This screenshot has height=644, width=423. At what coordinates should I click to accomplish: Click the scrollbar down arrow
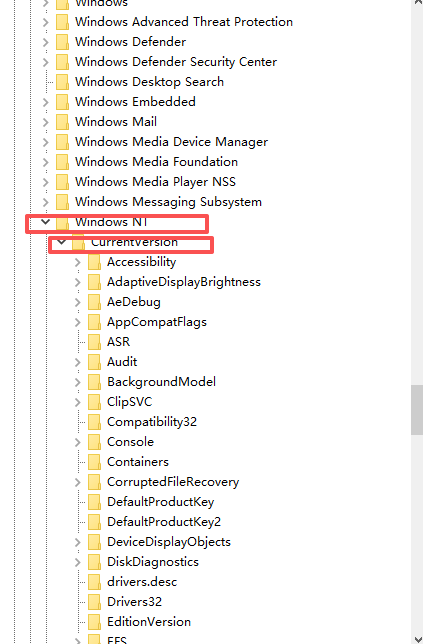(x=417, y=639)
